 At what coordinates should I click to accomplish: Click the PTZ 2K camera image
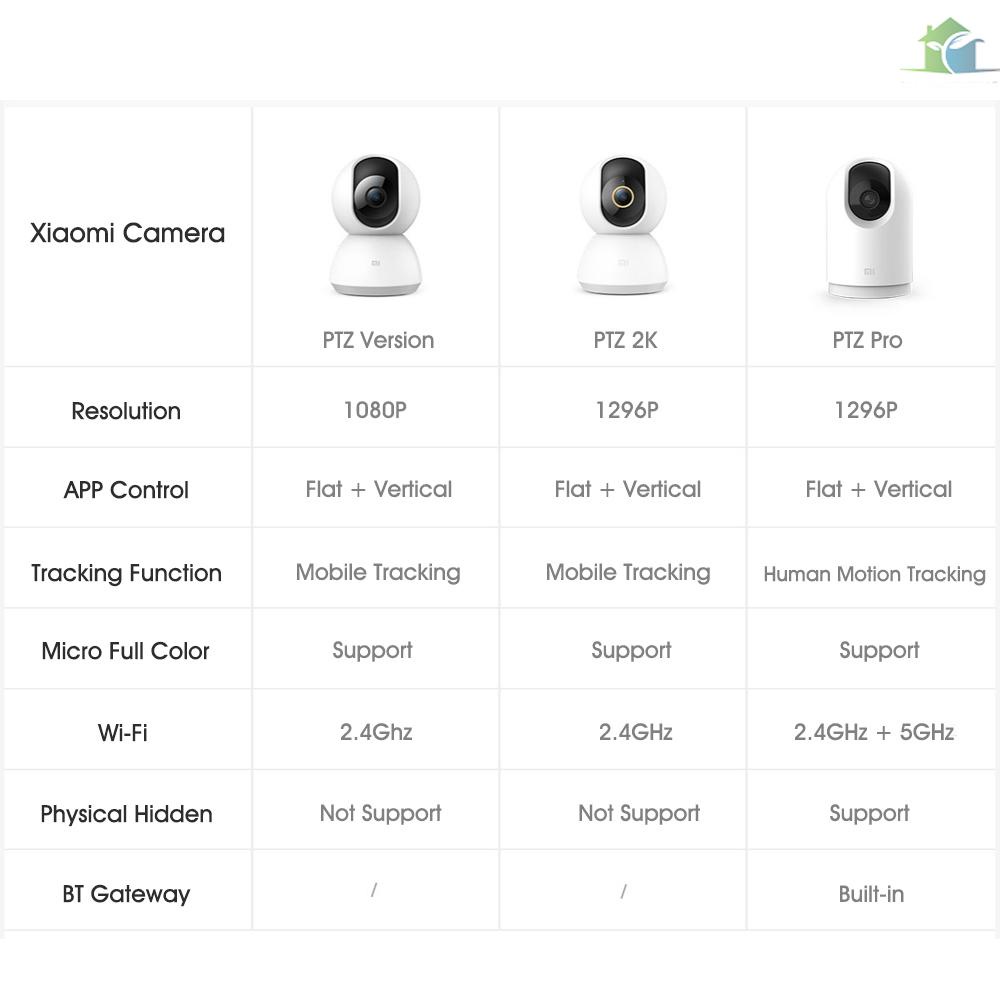click(x=623, y=226)
